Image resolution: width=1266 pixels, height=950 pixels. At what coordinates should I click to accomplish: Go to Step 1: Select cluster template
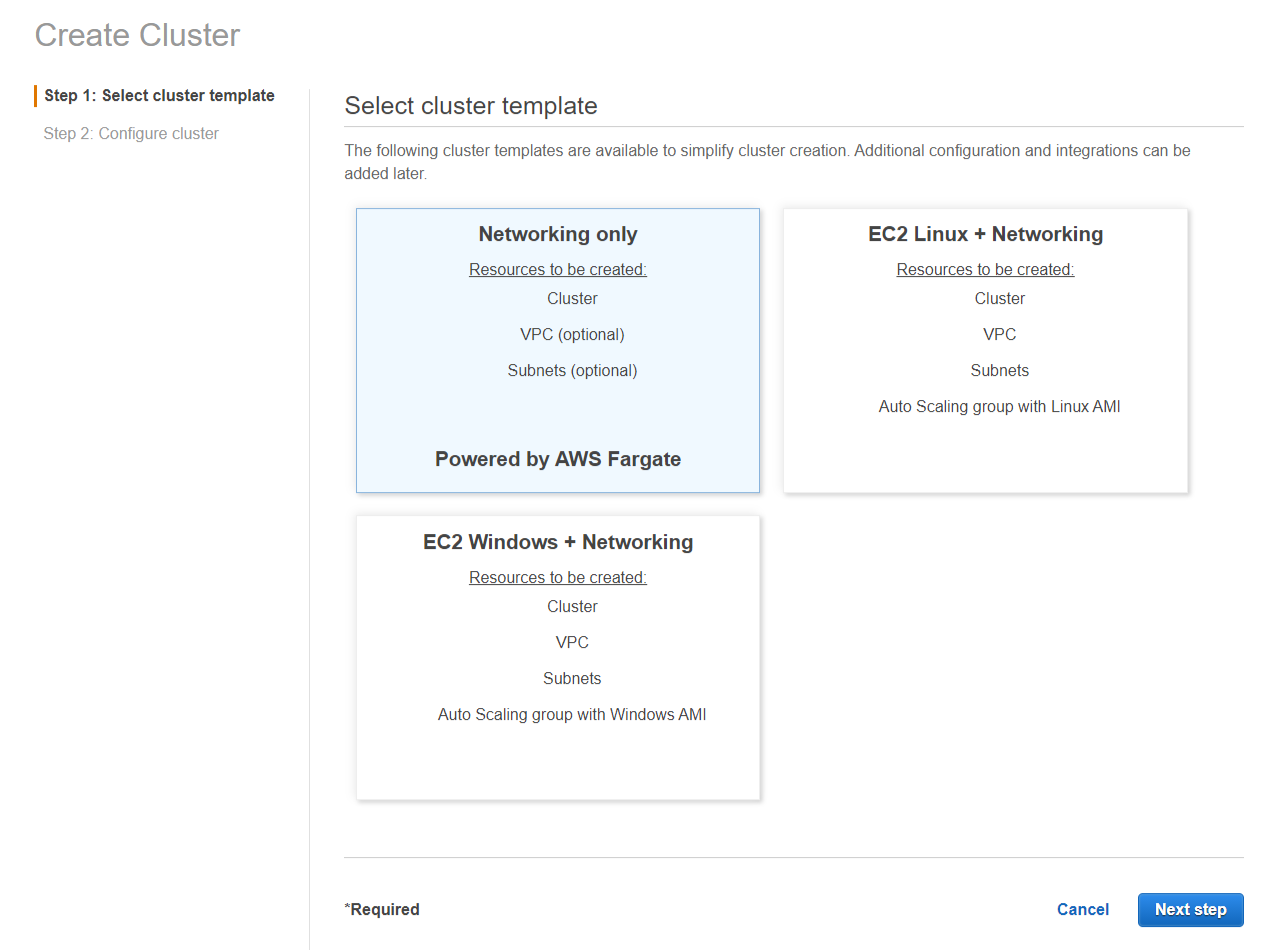pos(159,96)
